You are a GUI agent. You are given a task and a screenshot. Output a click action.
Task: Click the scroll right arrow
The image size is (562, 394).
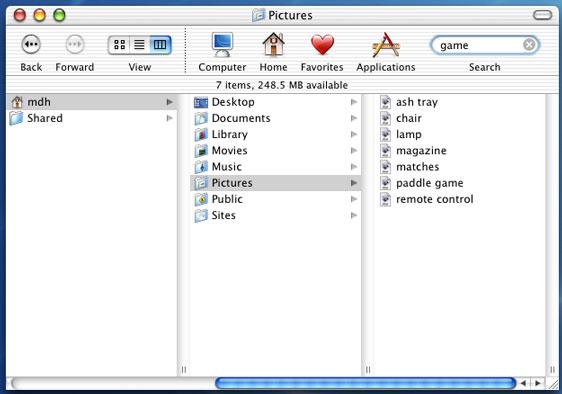(x=538, y=383)
